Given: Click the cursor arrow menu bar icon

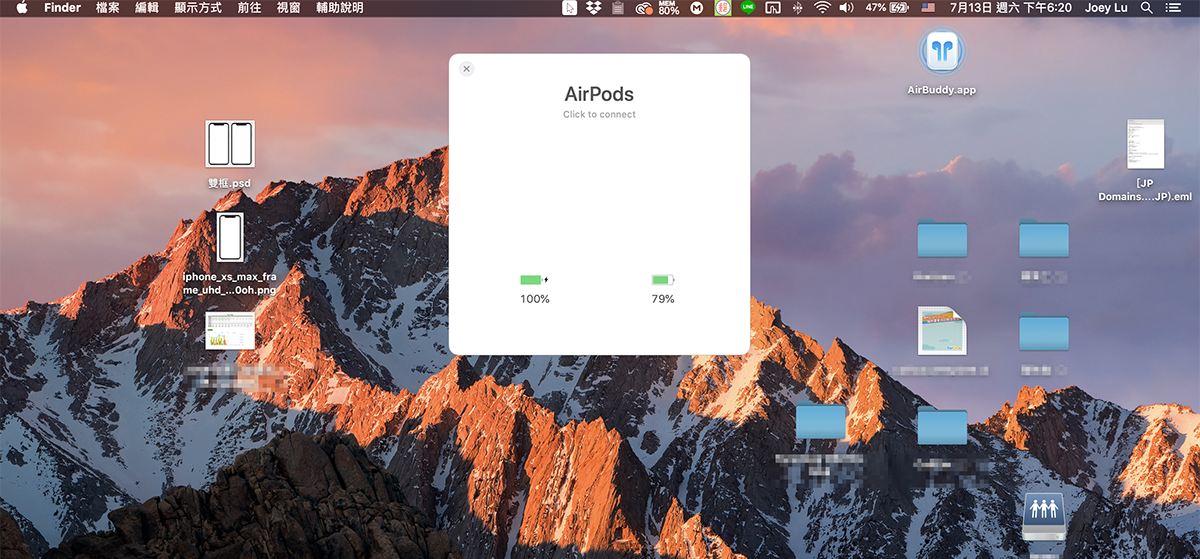Looking at the screenshot, I should click(x=569, y=8).
